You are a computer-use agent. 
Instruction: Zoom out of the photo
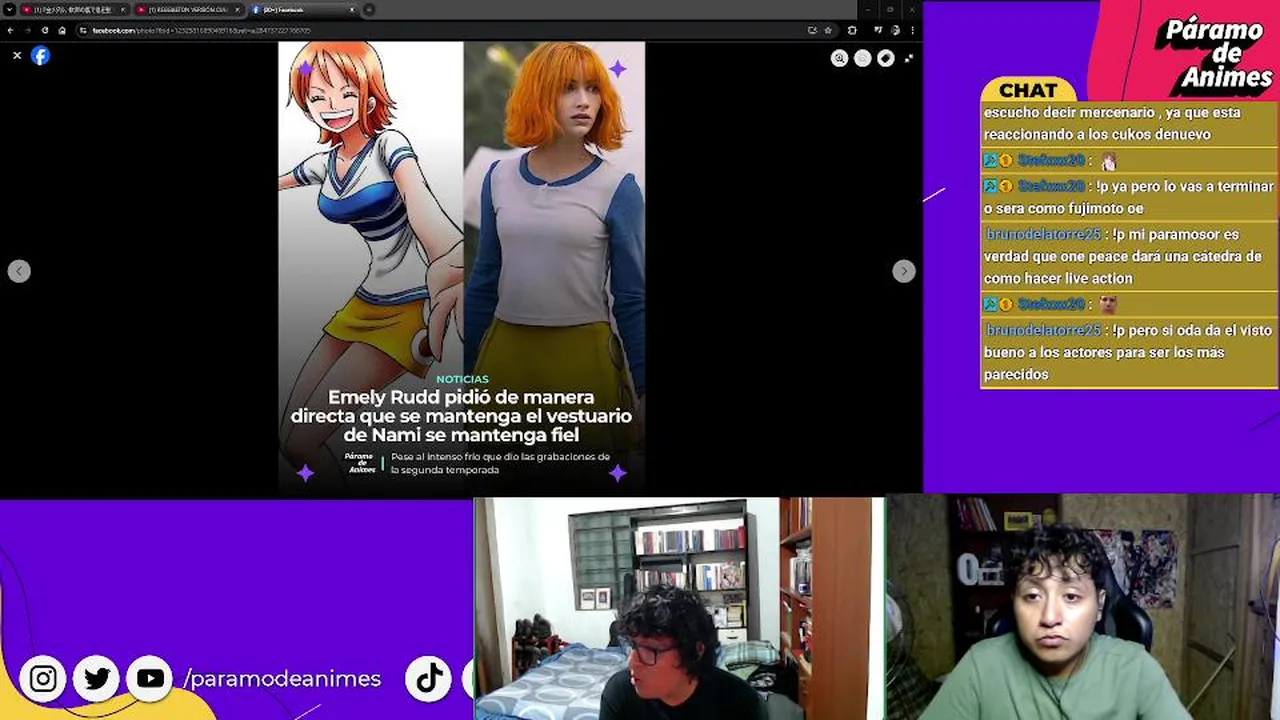point(863,58)
